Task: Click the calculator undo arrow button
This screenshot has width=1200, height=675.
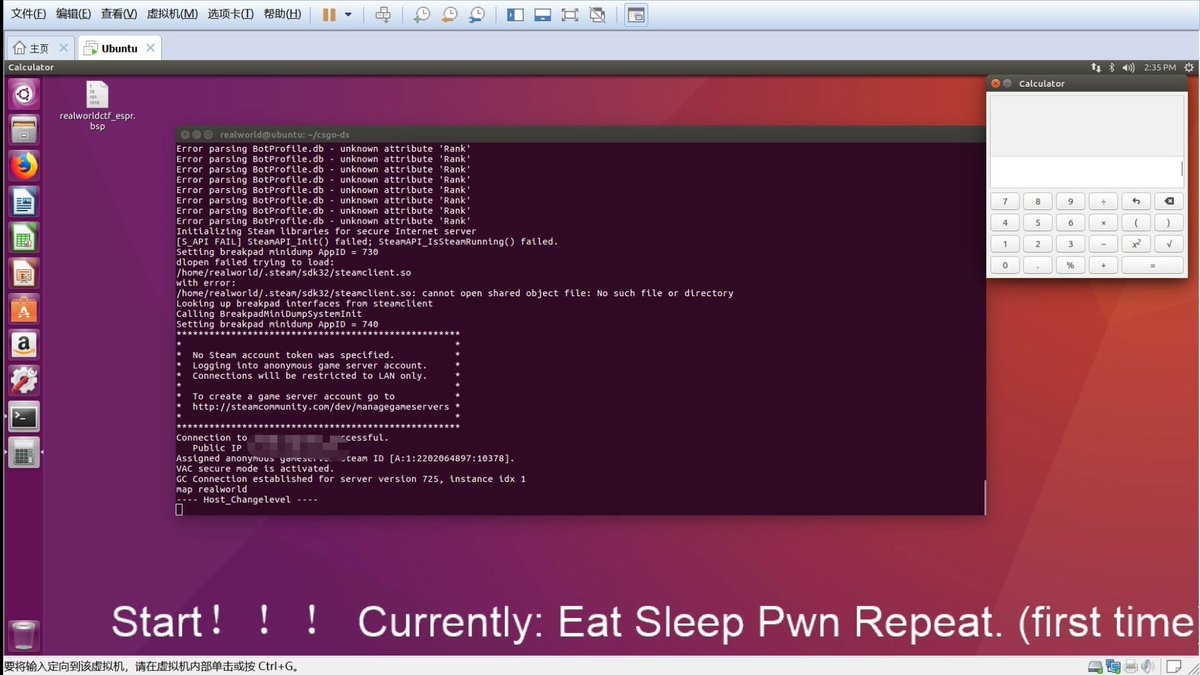Action: tap(1136, 201)
